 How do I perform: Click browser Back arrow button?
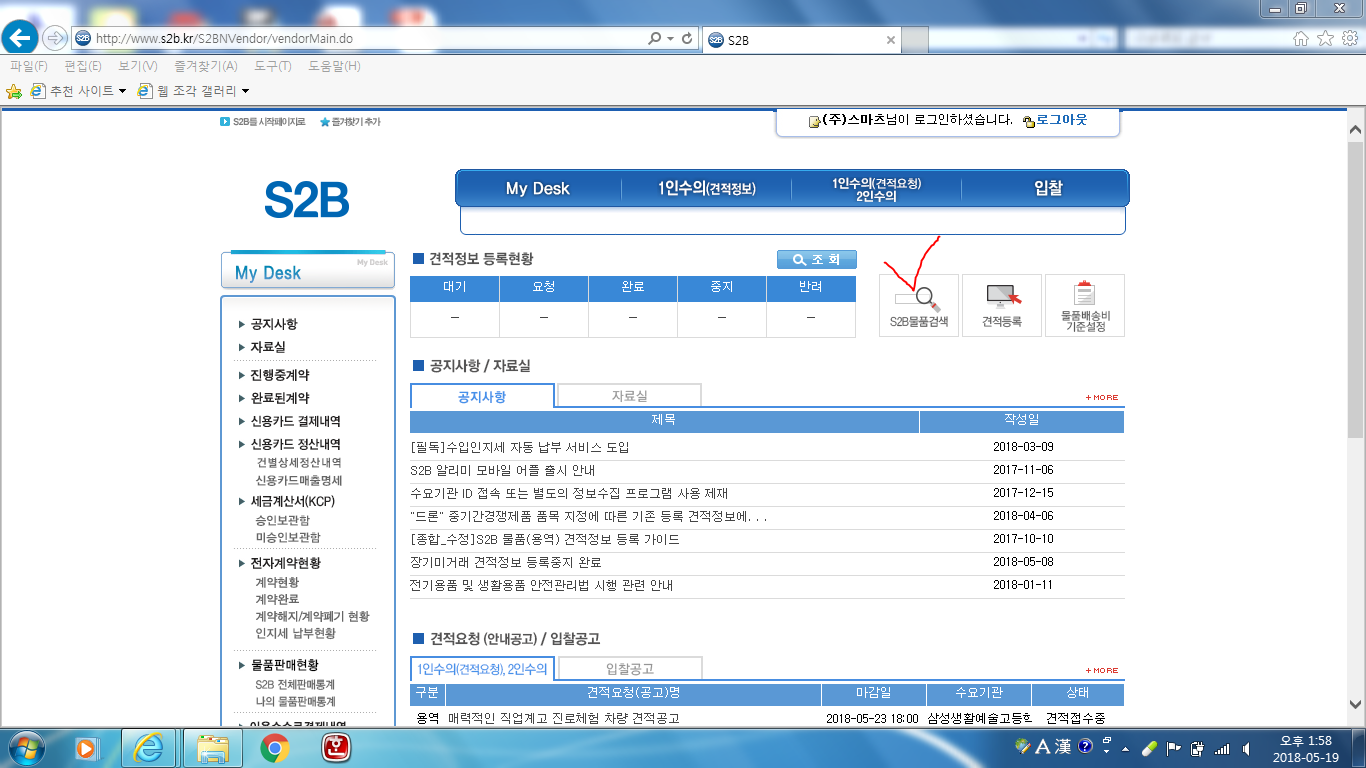tap(21, 38)
